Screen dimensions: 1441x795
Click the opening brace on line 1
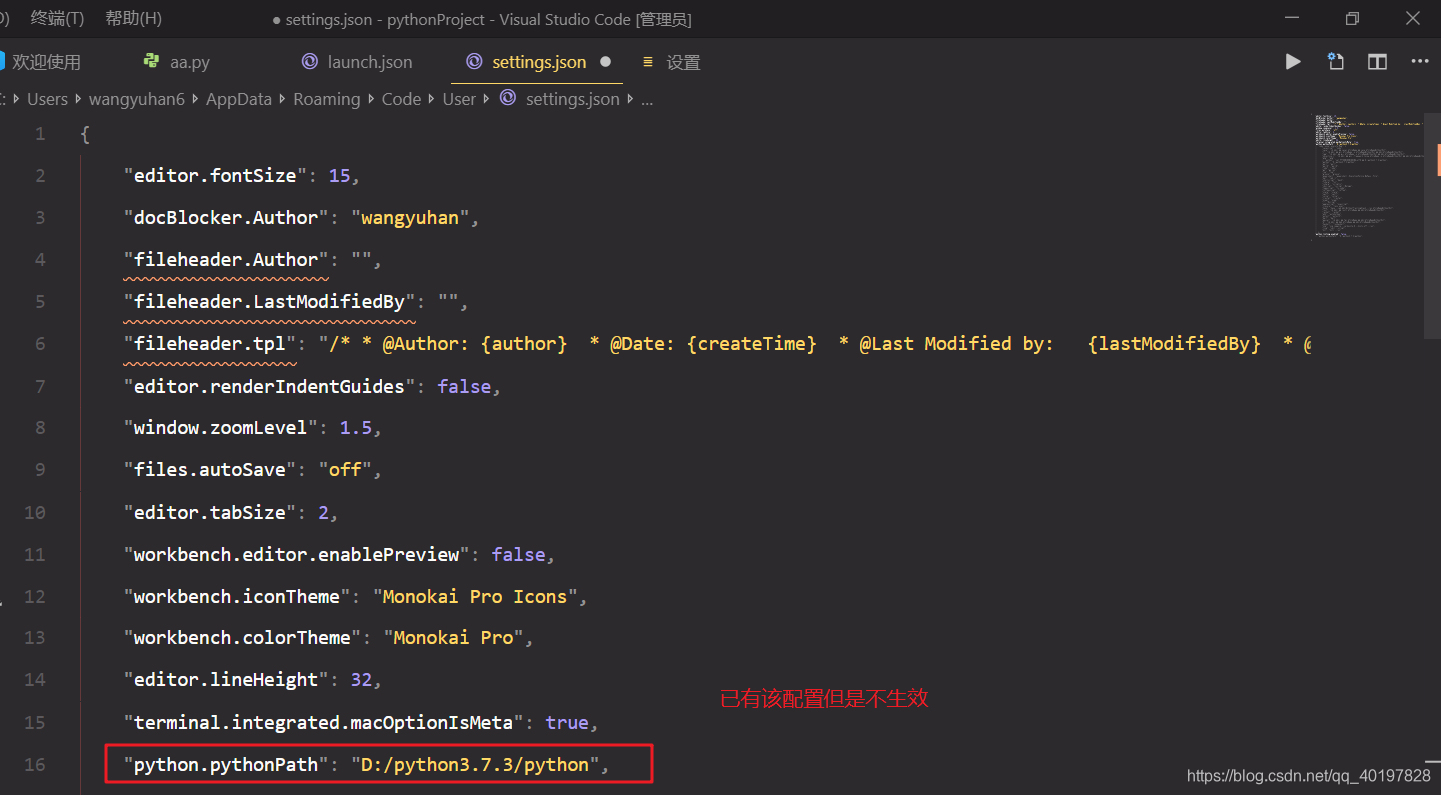pyautogui.click(x=85, y=134)
